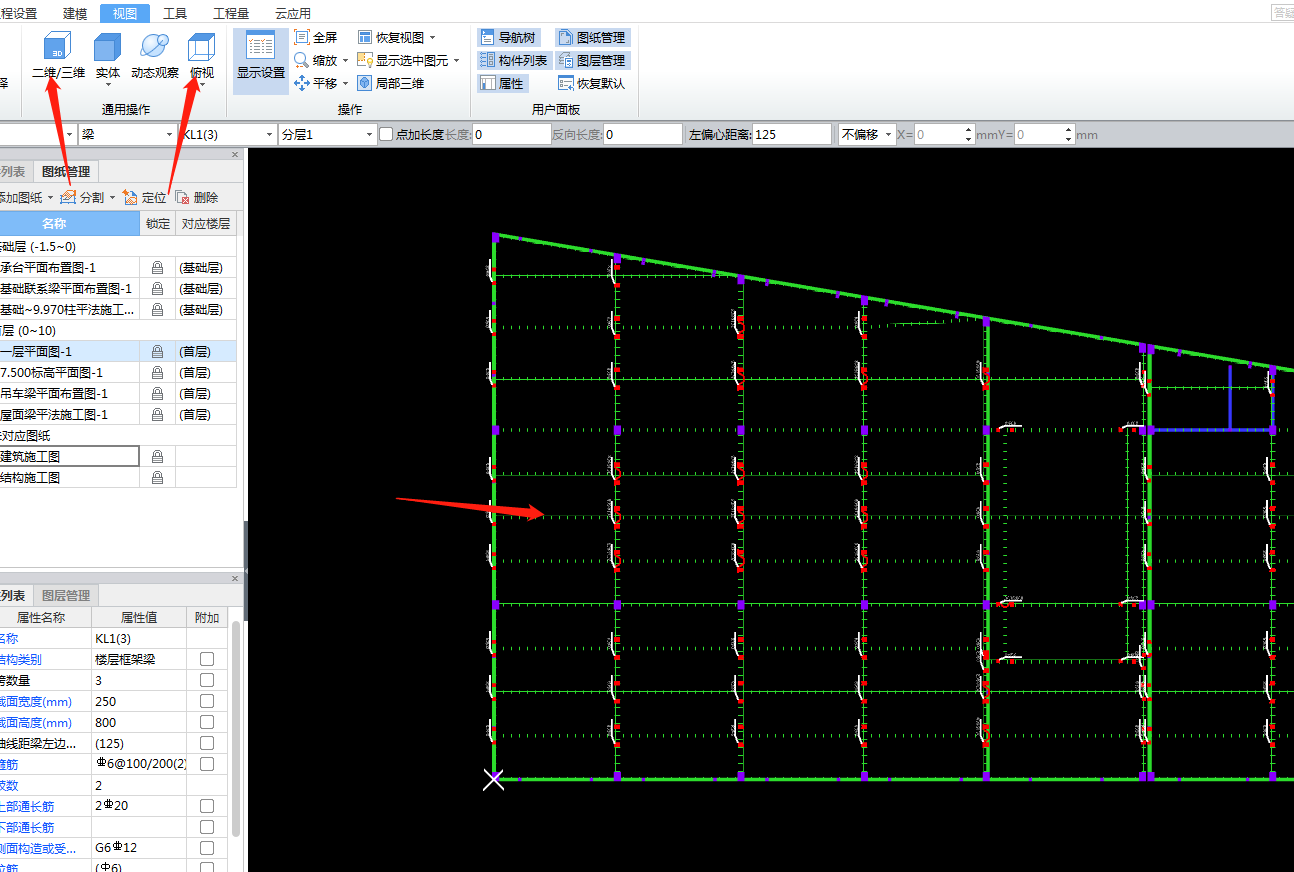The image size is (1294, 872).
Task: Toggle lock for 屋面梁平法施工图-1
Action: pos(157,415)
